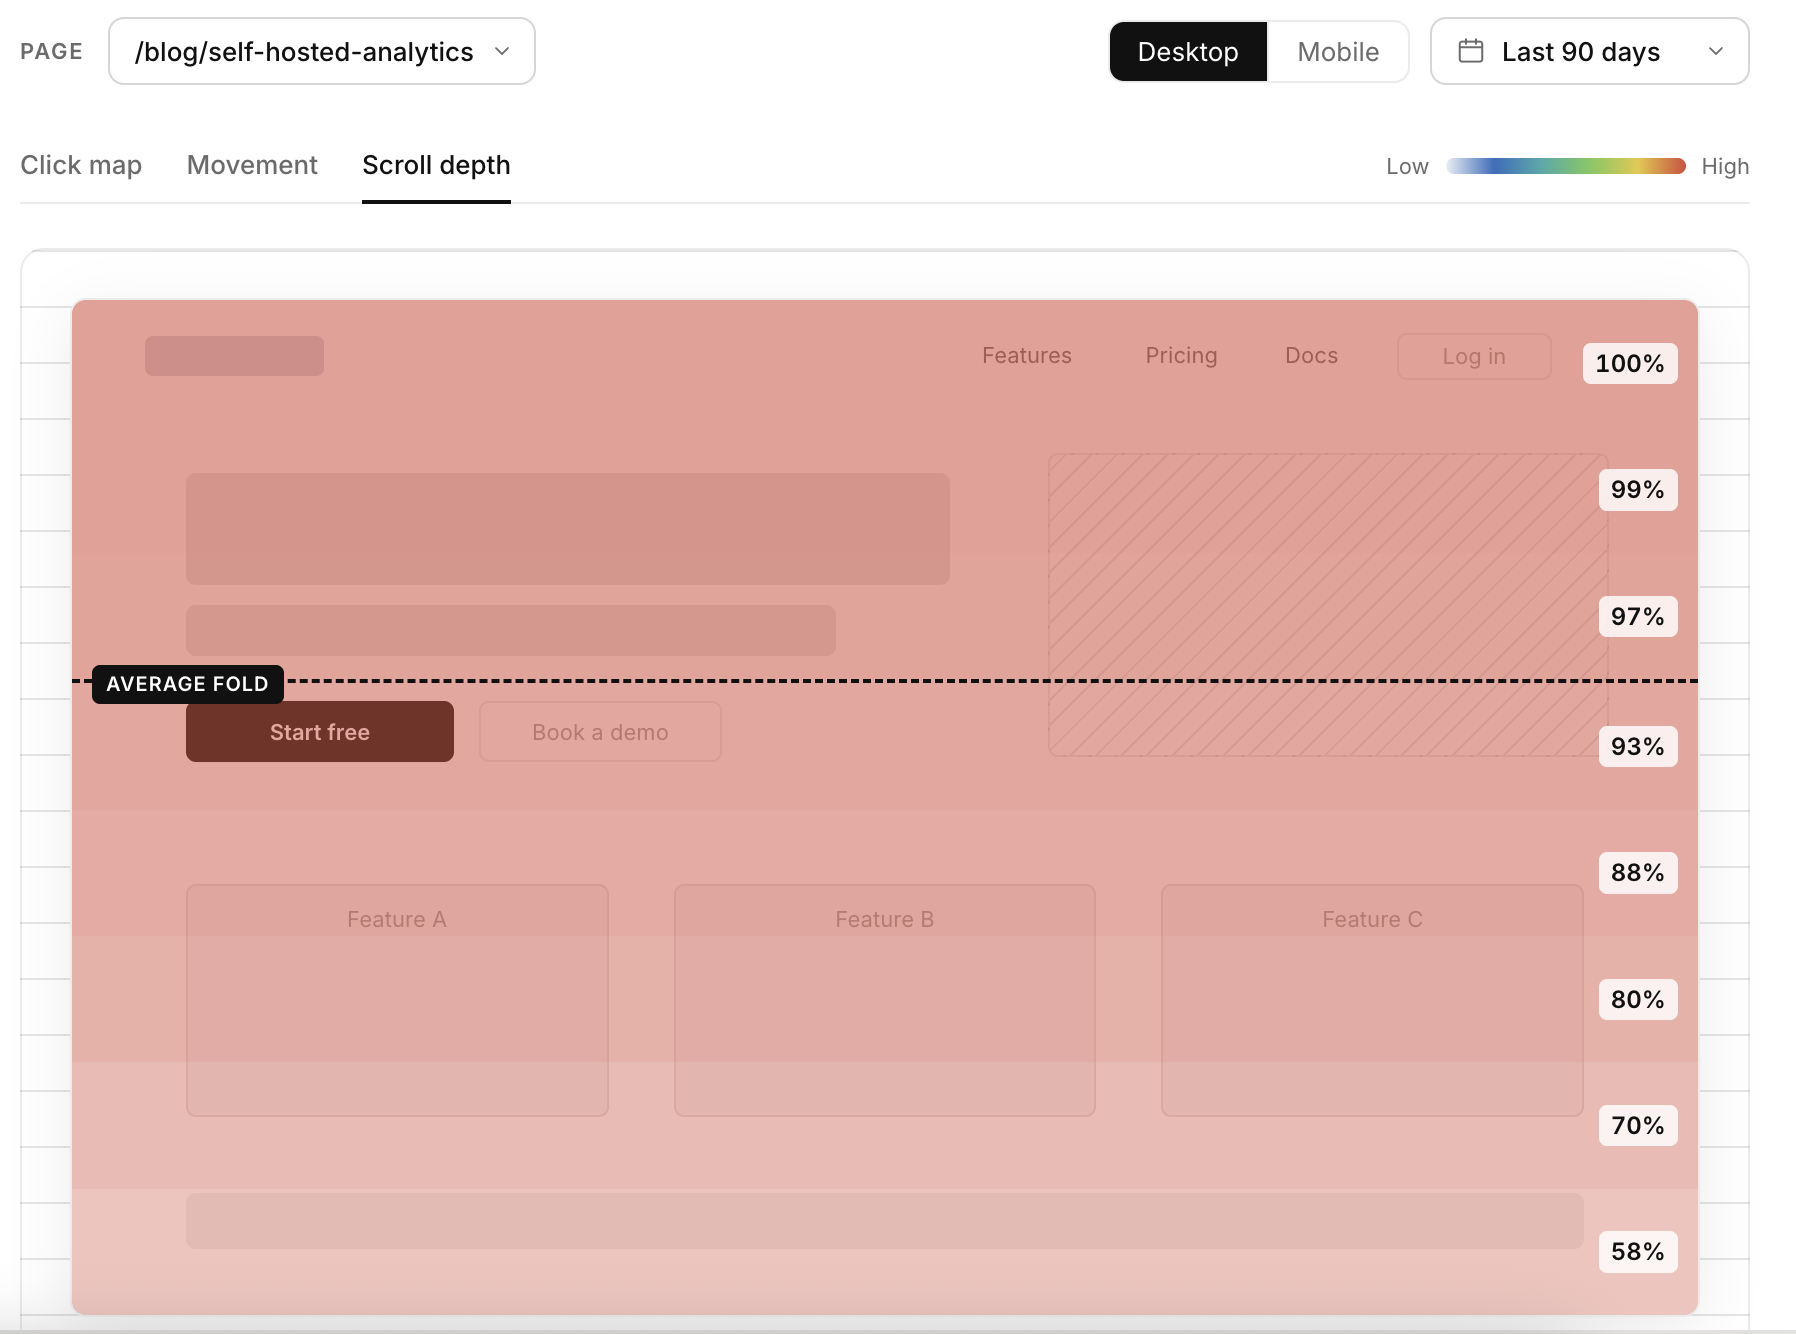Click the 70% scroll depth label

(x=1638, y=1125)
